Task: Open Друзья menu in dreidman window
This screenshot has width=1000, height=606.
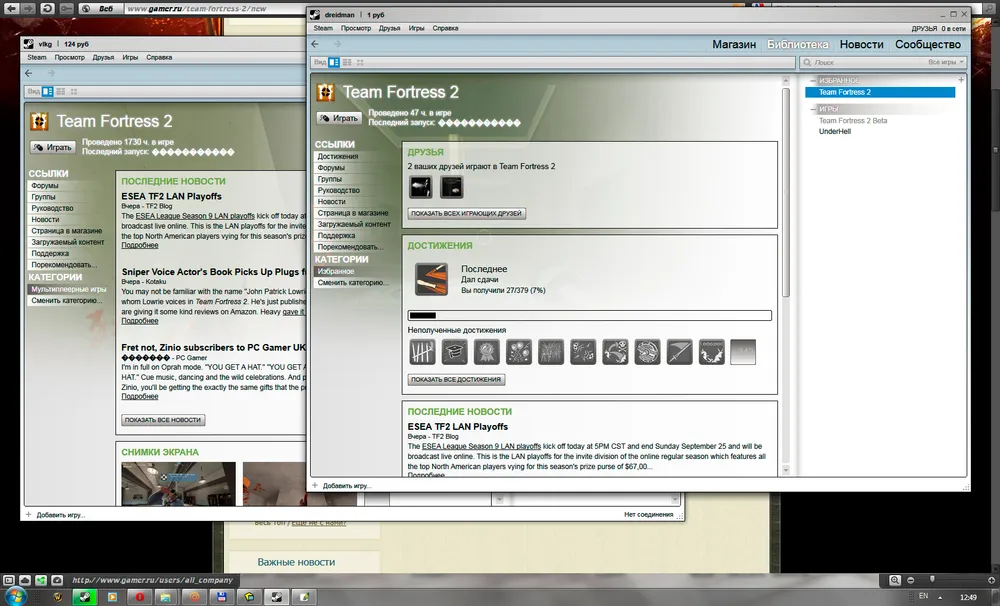Action: pyautogui.click(x=389, y=28)
